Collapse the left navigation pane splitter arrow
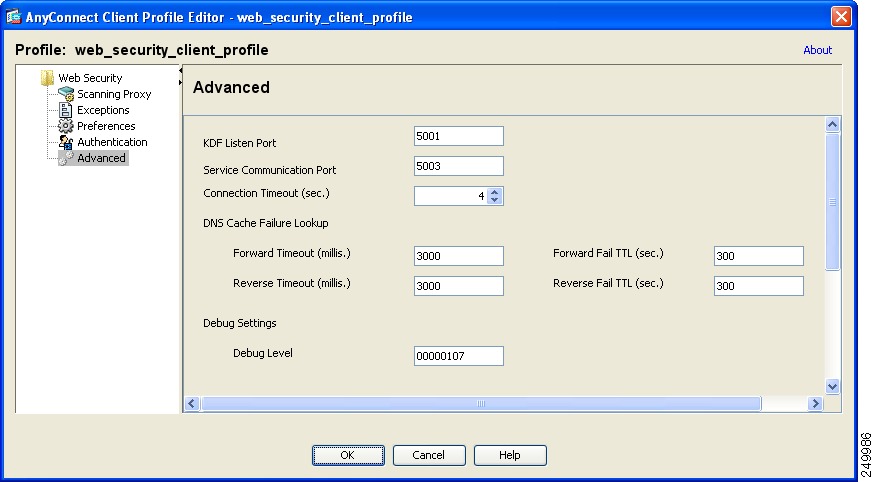This screenshot has width=875, height=482. (180, 71)
